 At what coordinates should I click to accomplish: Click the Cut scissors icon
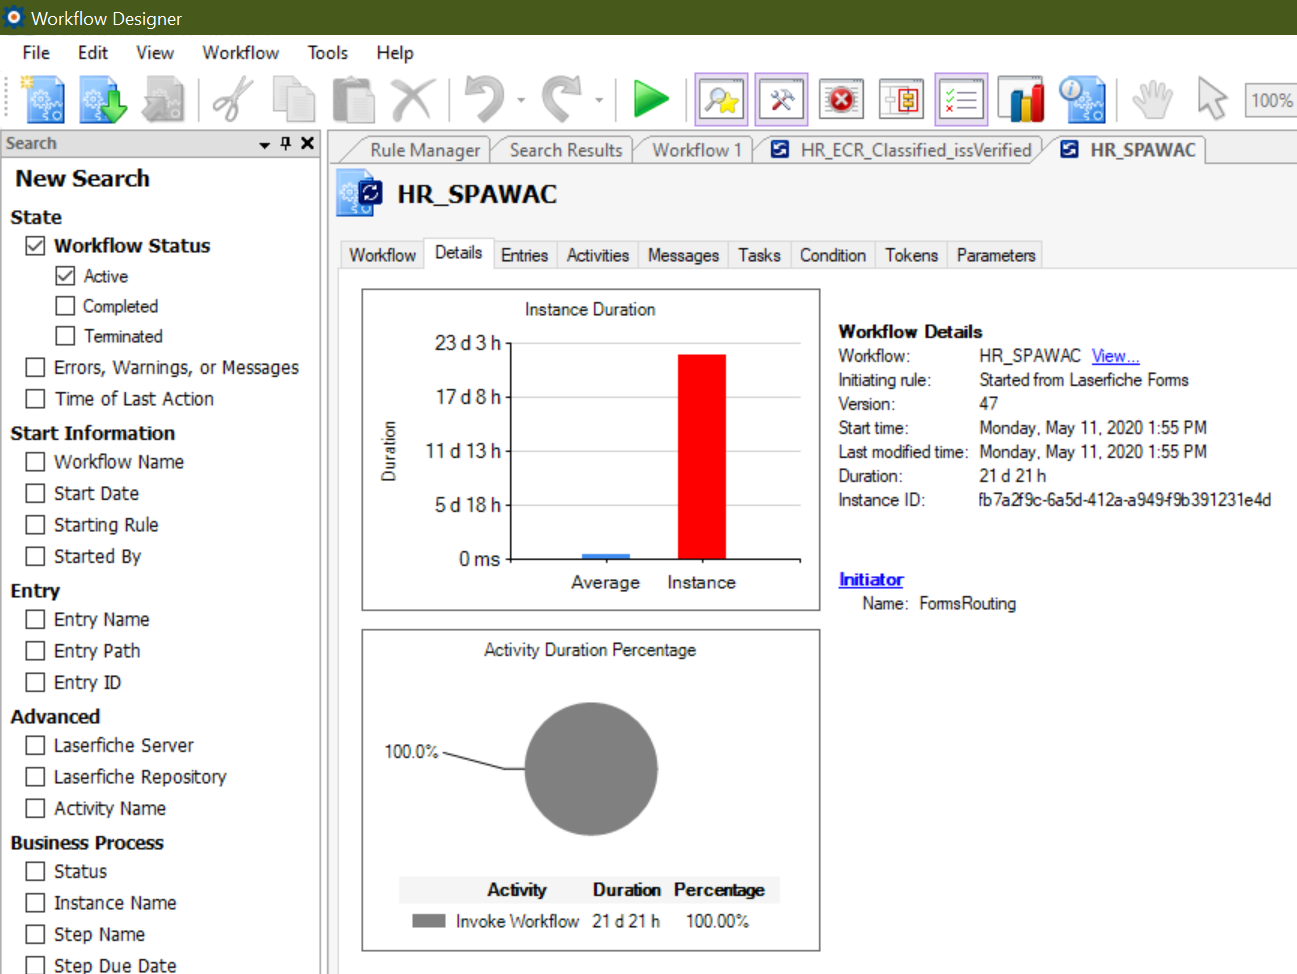coord(233,100)
